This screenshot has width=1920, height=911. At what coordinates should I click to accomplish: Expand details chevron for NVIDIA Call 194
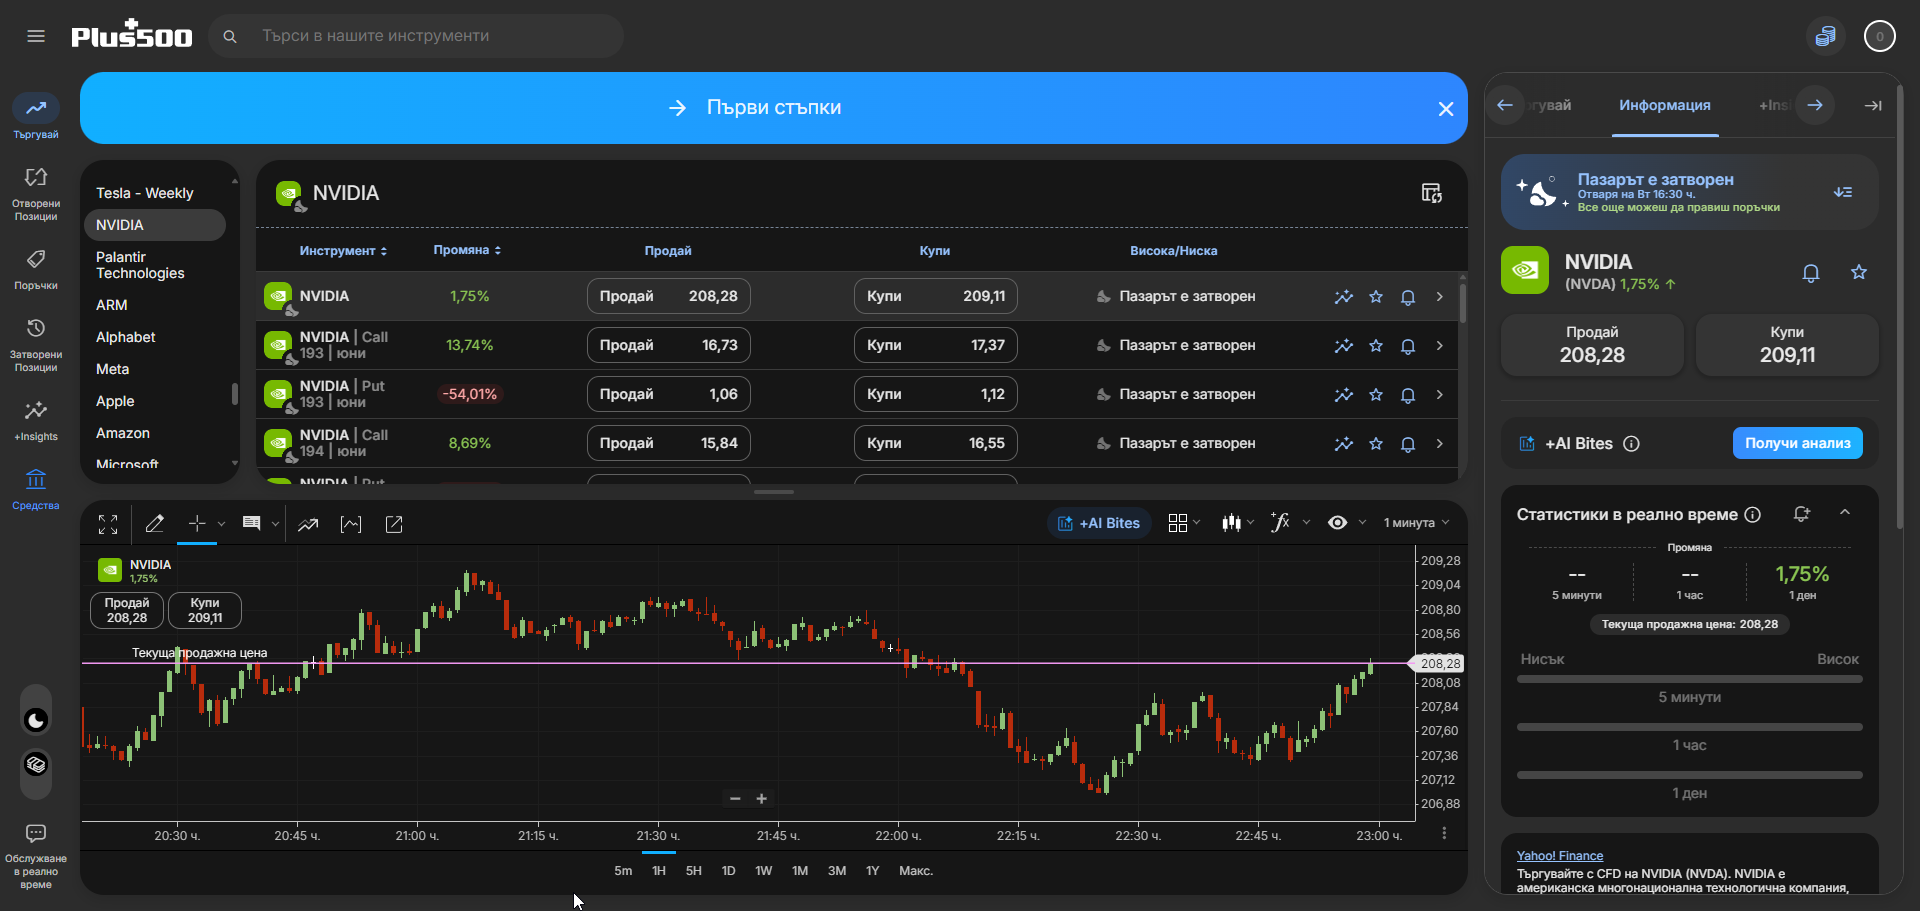pos(1440,443)
